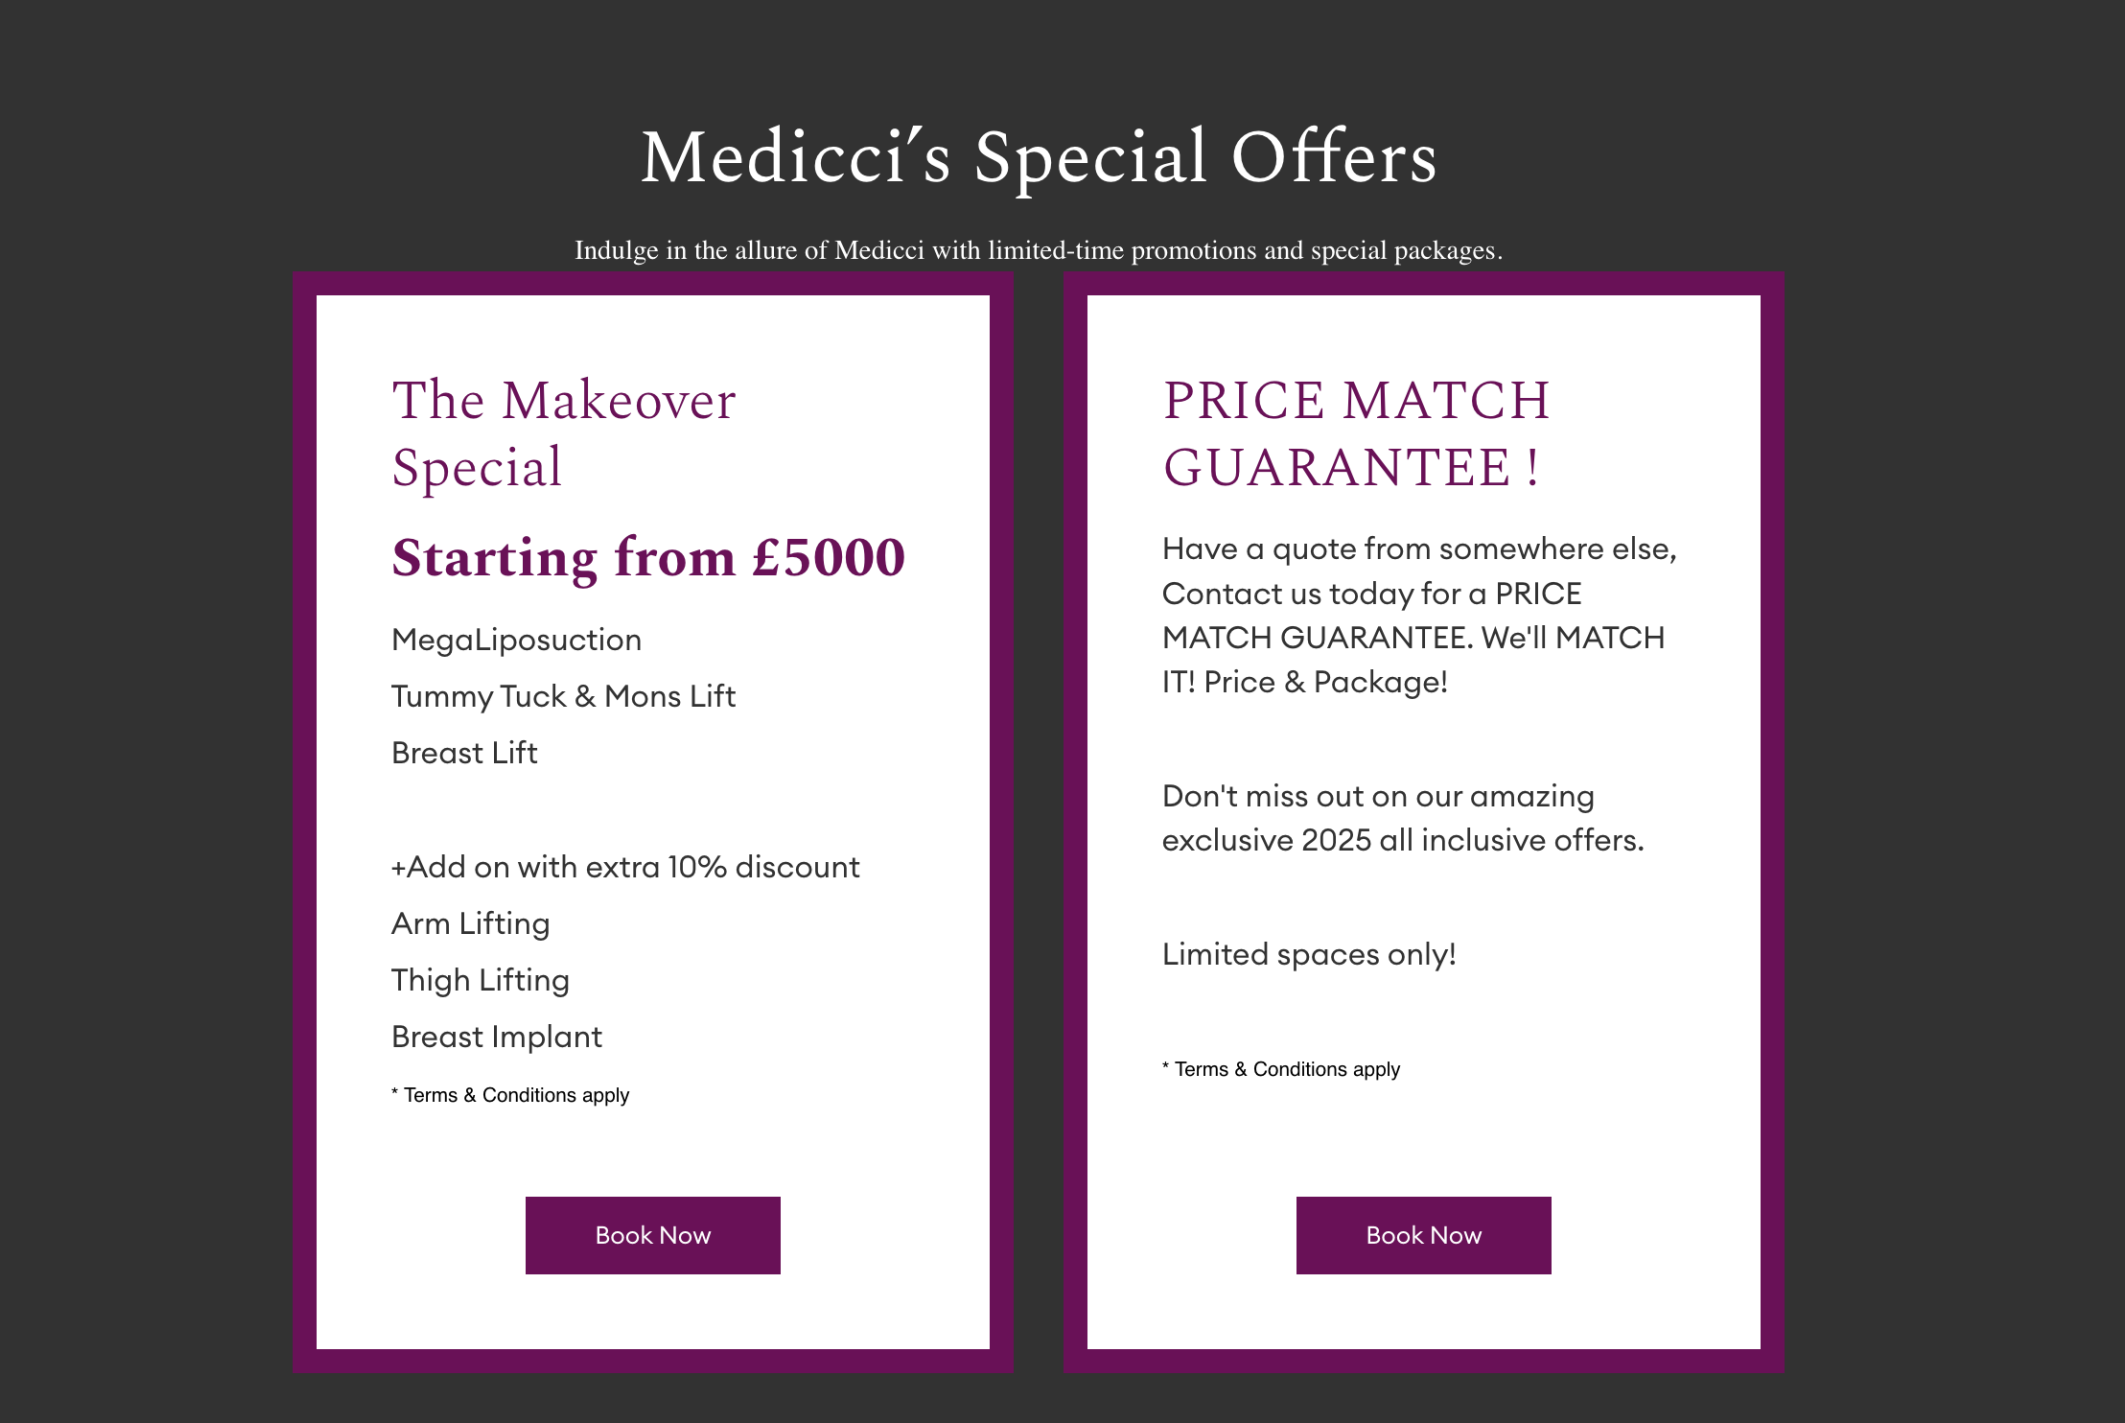
Task: Click the 'IT! Price & Package!' line
Action: (x=1304, y=682)
